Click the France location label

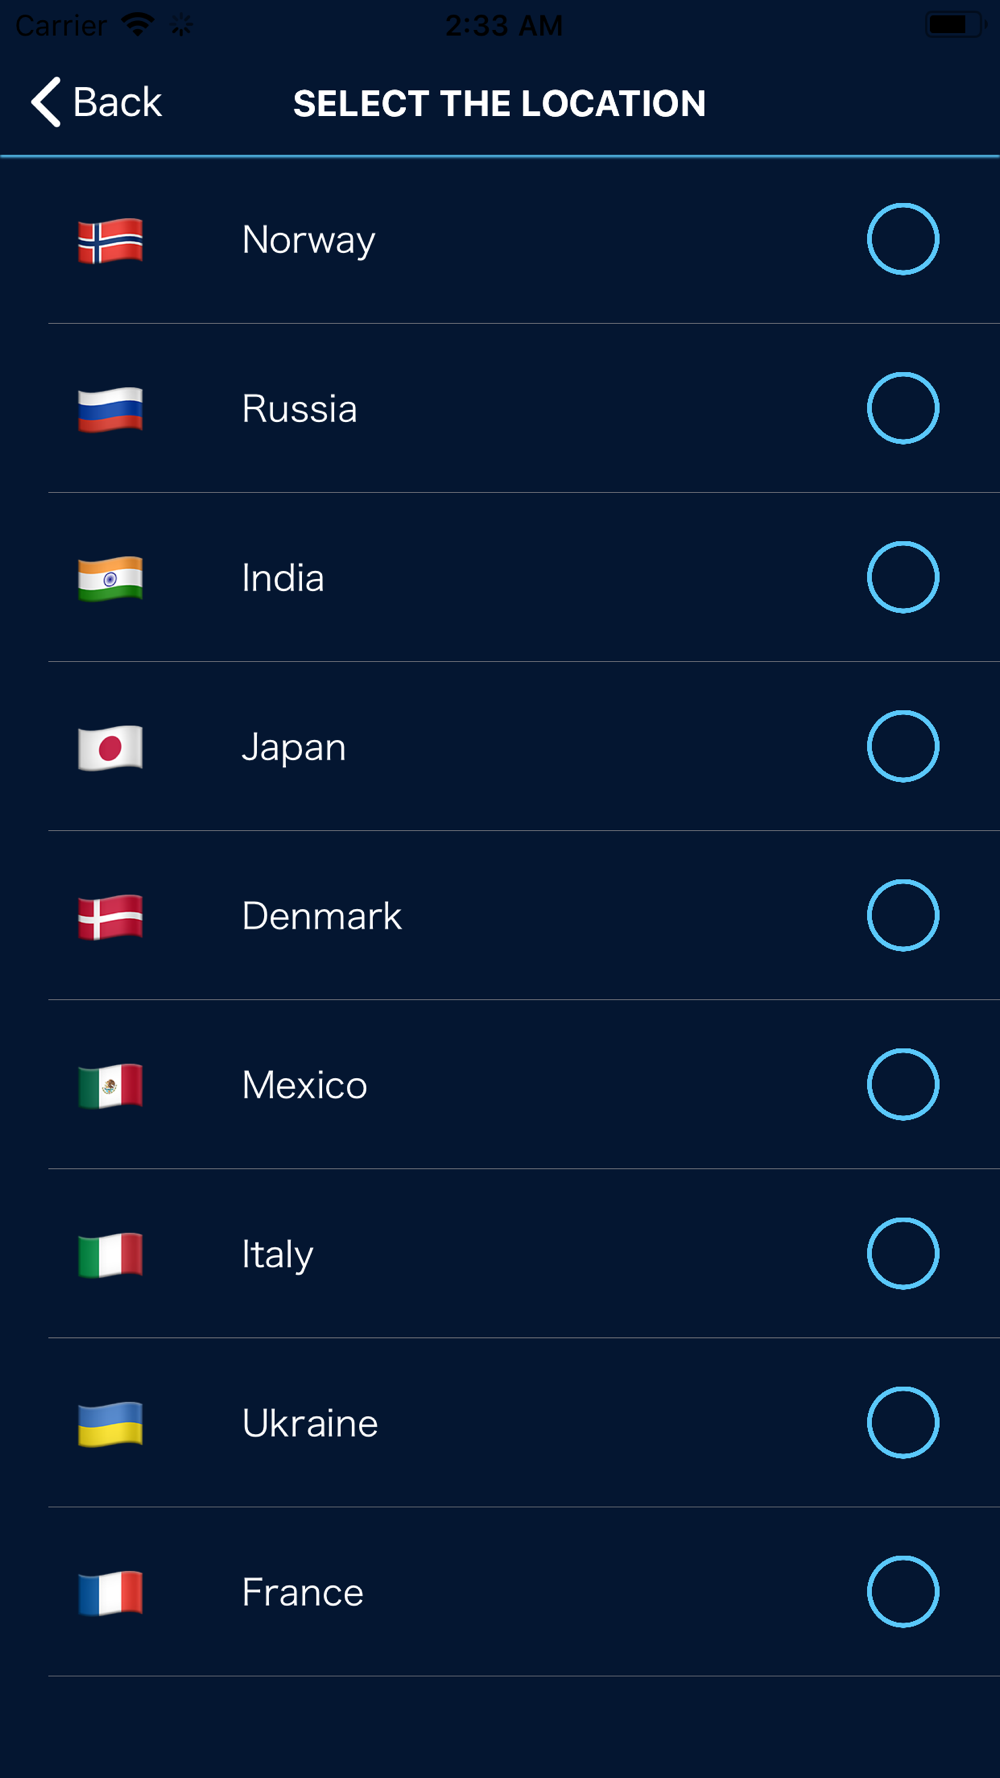pyautogui.click(x=302, y=1592)
